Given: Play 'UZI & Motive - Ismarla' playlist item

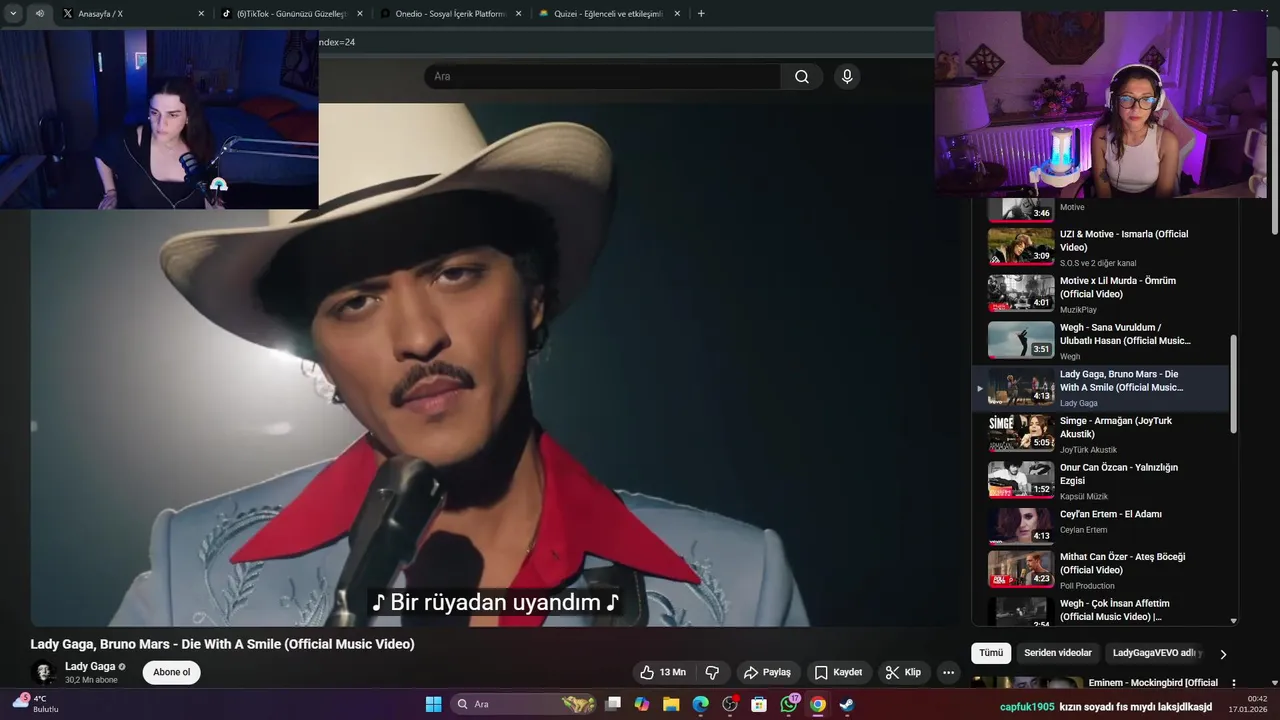Looking at the screenshot, I should tap(1100, 247).
